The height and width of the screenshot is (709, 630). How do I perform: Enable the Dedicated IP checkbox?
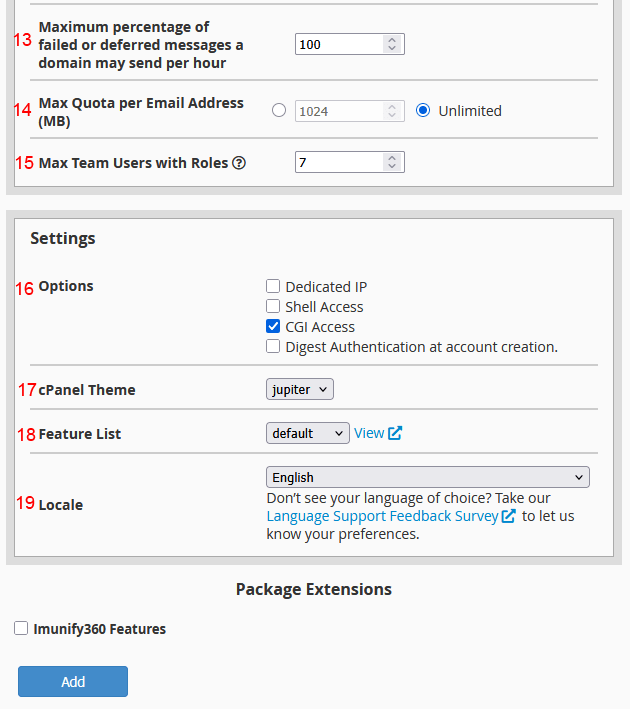coord(273,287)
